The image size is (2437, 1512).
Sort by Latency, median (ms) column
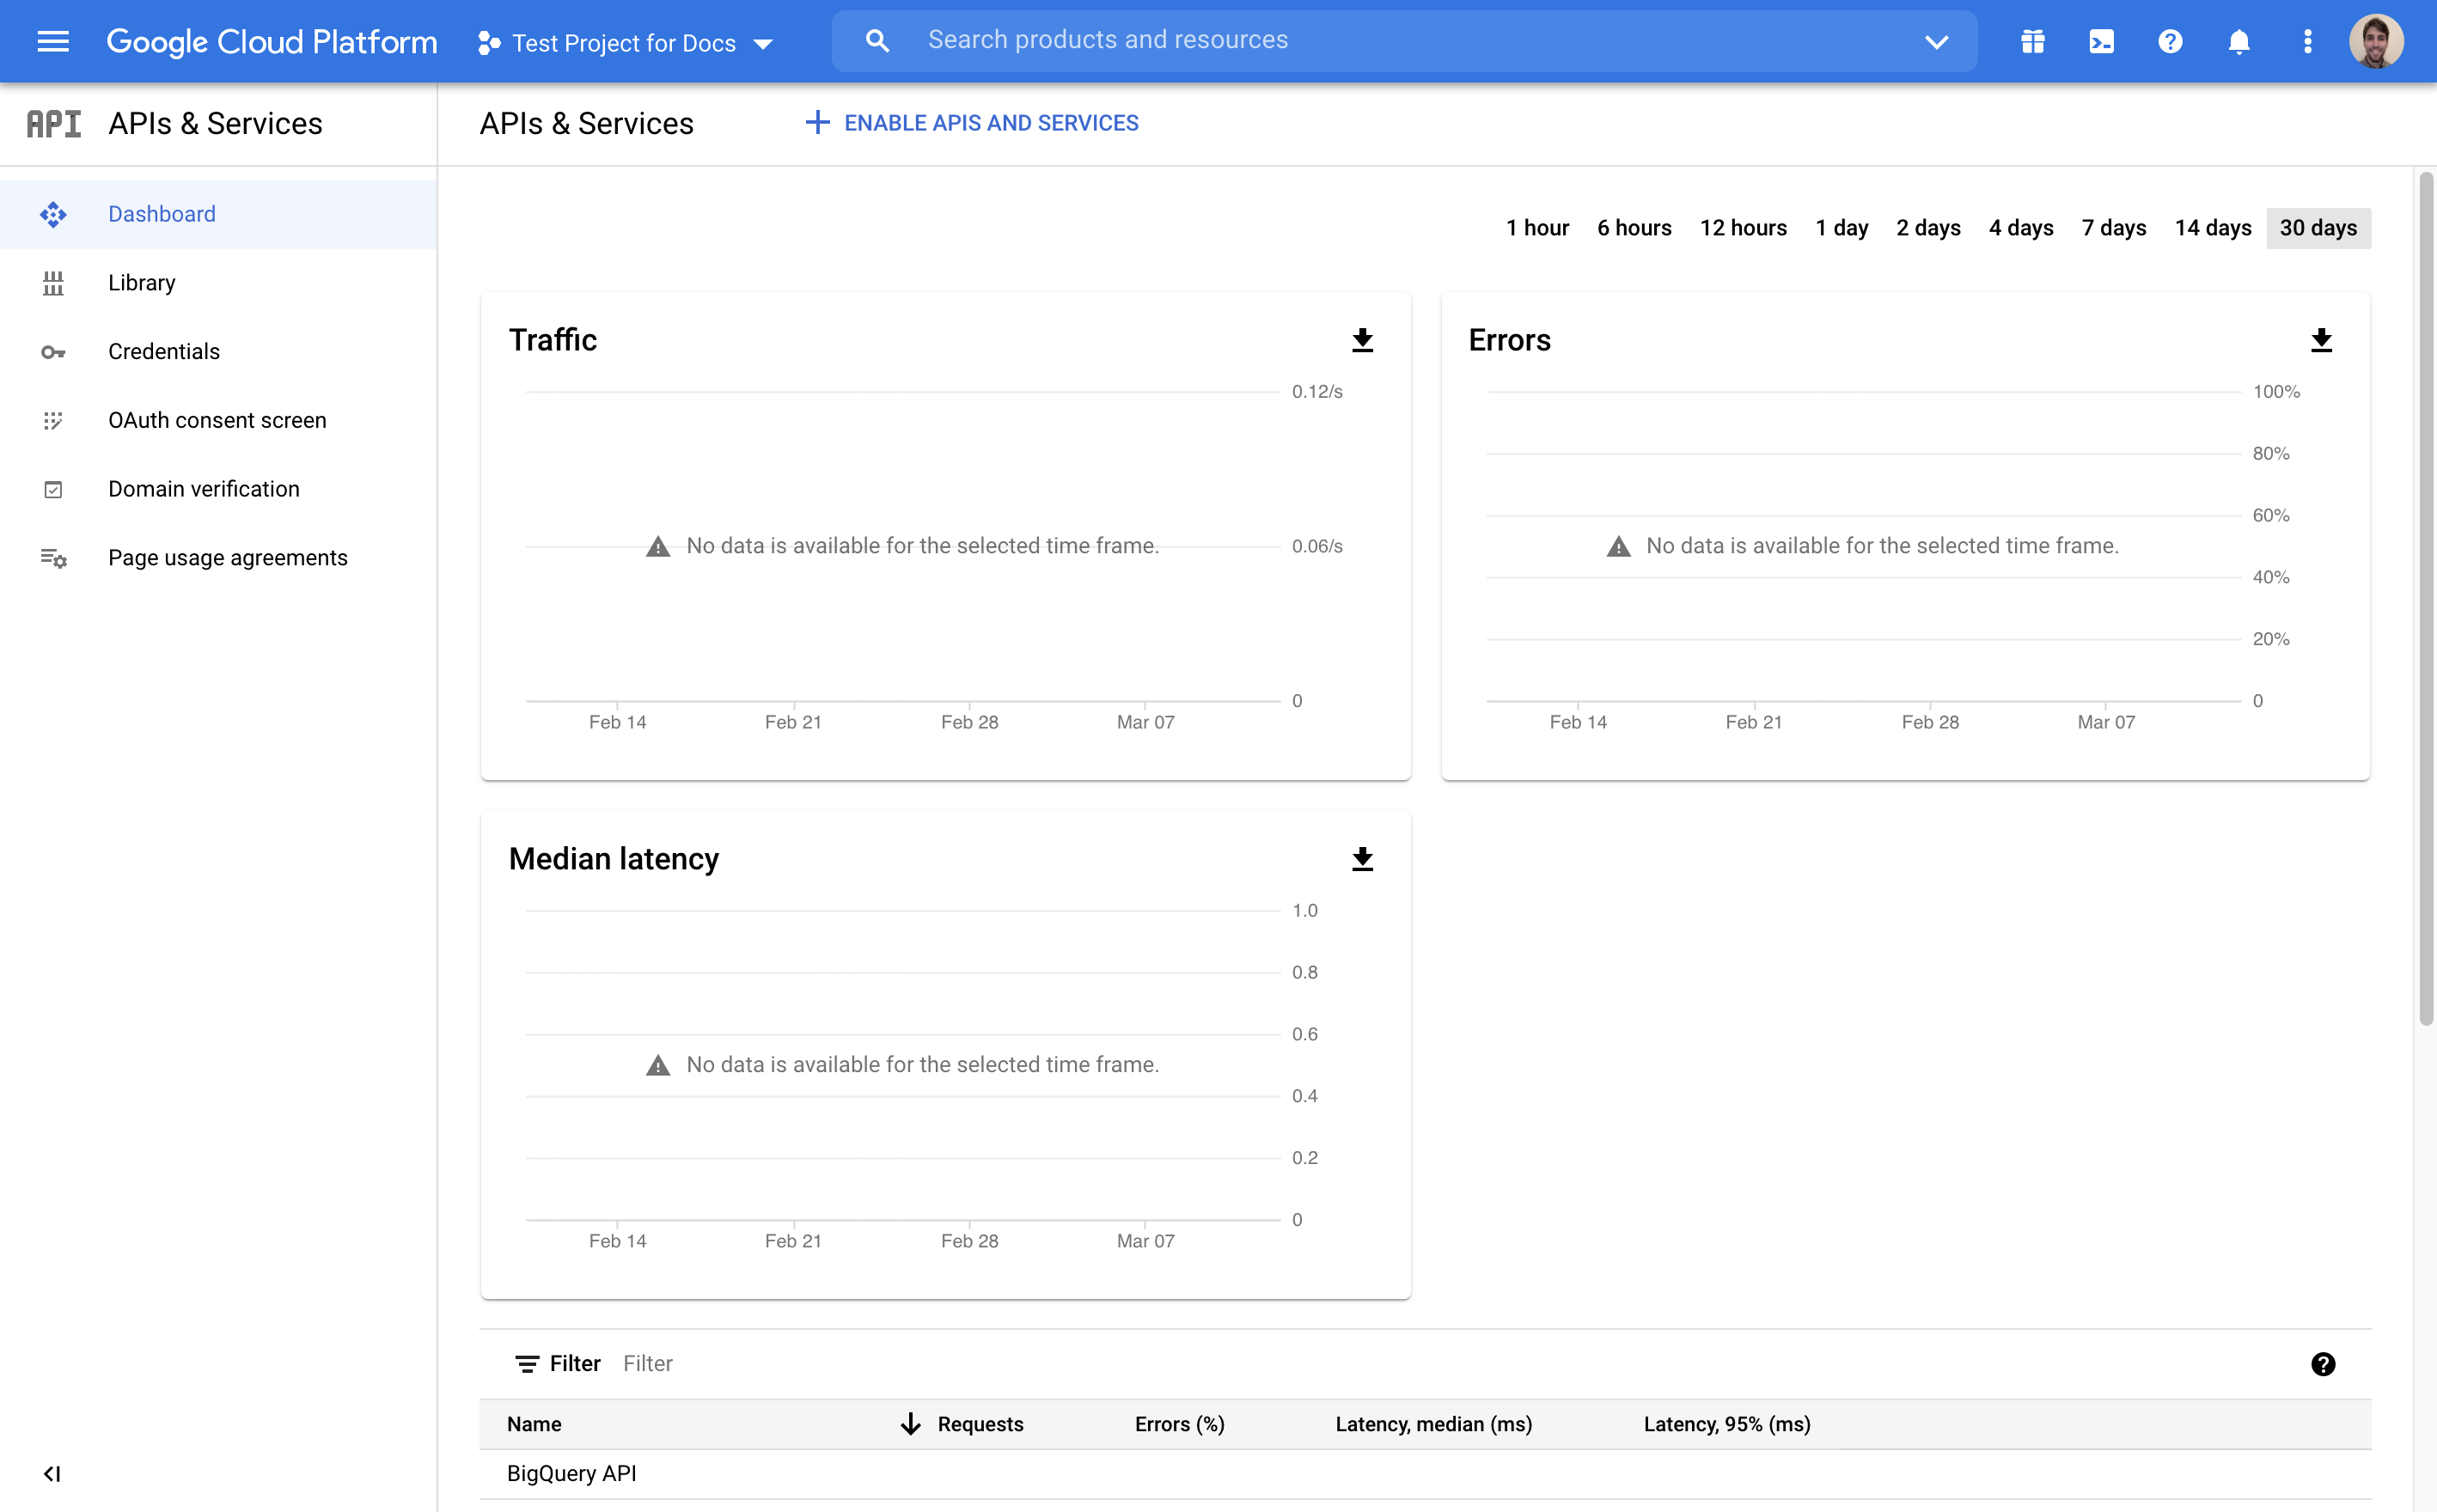(1433, 1424)
